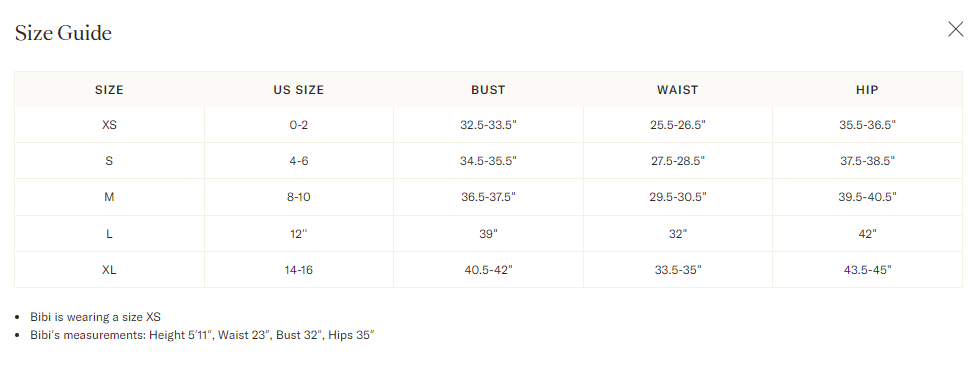
Task: Close the Size Guide dialog
Action: point(955,29)
